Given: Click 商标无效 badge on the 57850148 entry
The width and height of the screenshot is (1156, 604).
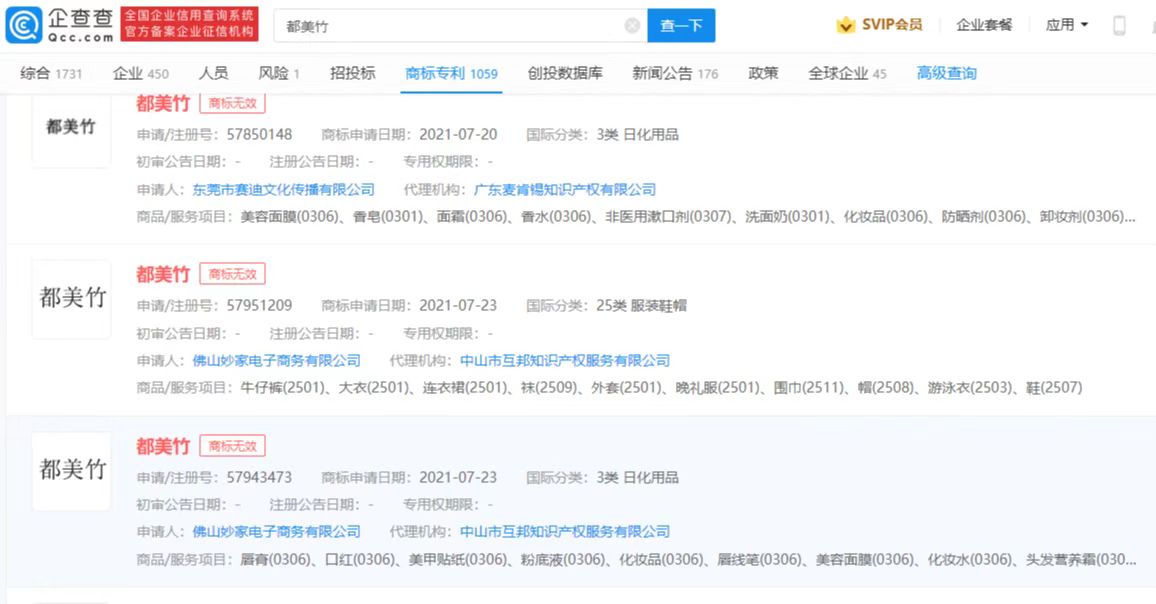Looking at the screenshot, I should click(232, 103).
